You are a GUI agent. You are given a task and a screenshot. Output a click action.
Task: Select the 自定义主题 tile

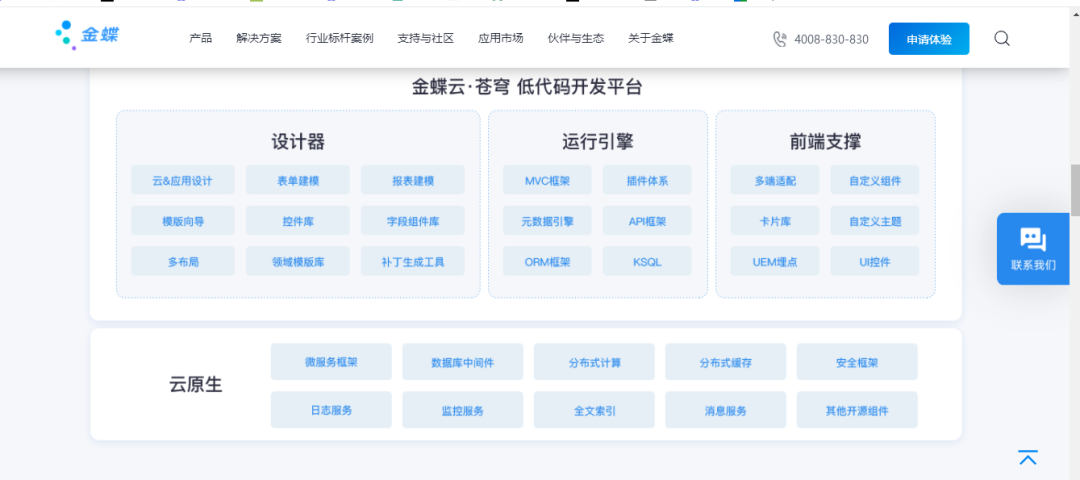[875, 222]
